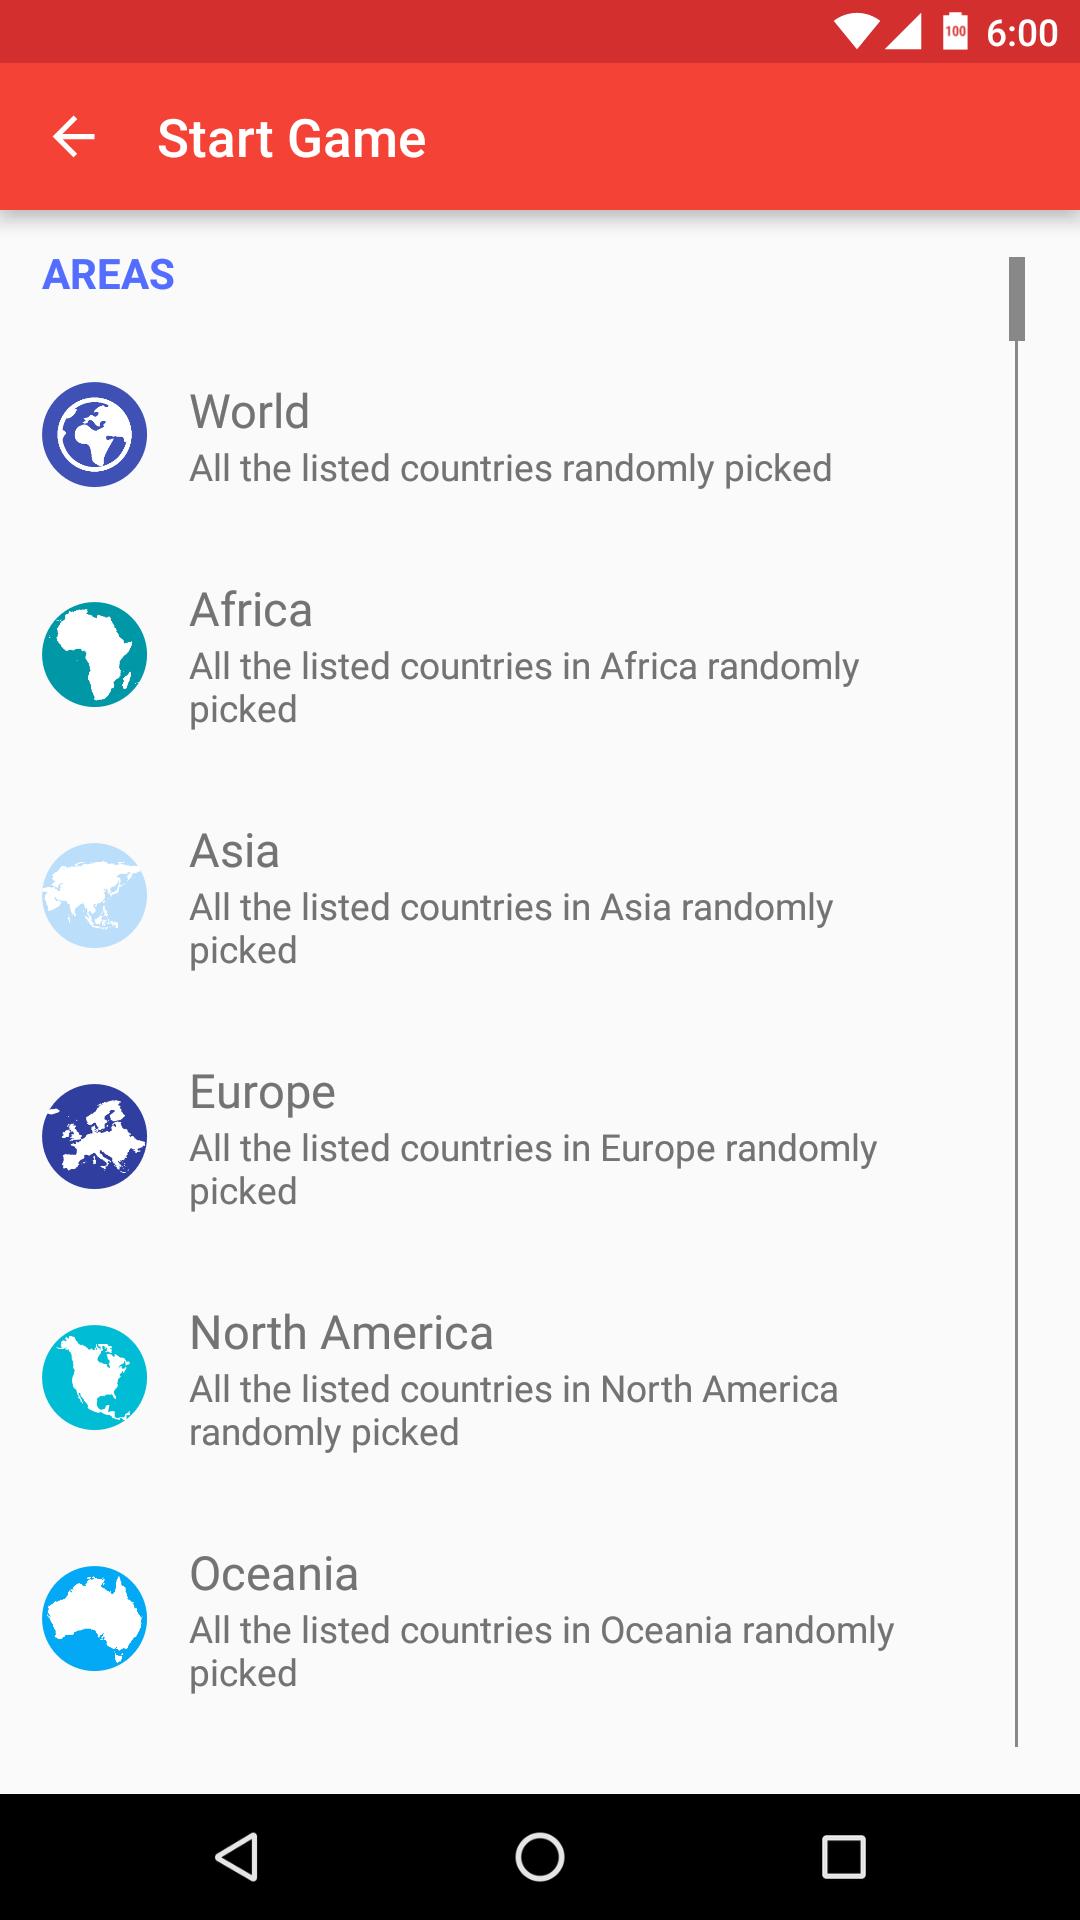The width and height of the screenshot is (1080, 1920).
Task: Select the North America map icon
Action: pyautogui.click(x=94, y=1378)
